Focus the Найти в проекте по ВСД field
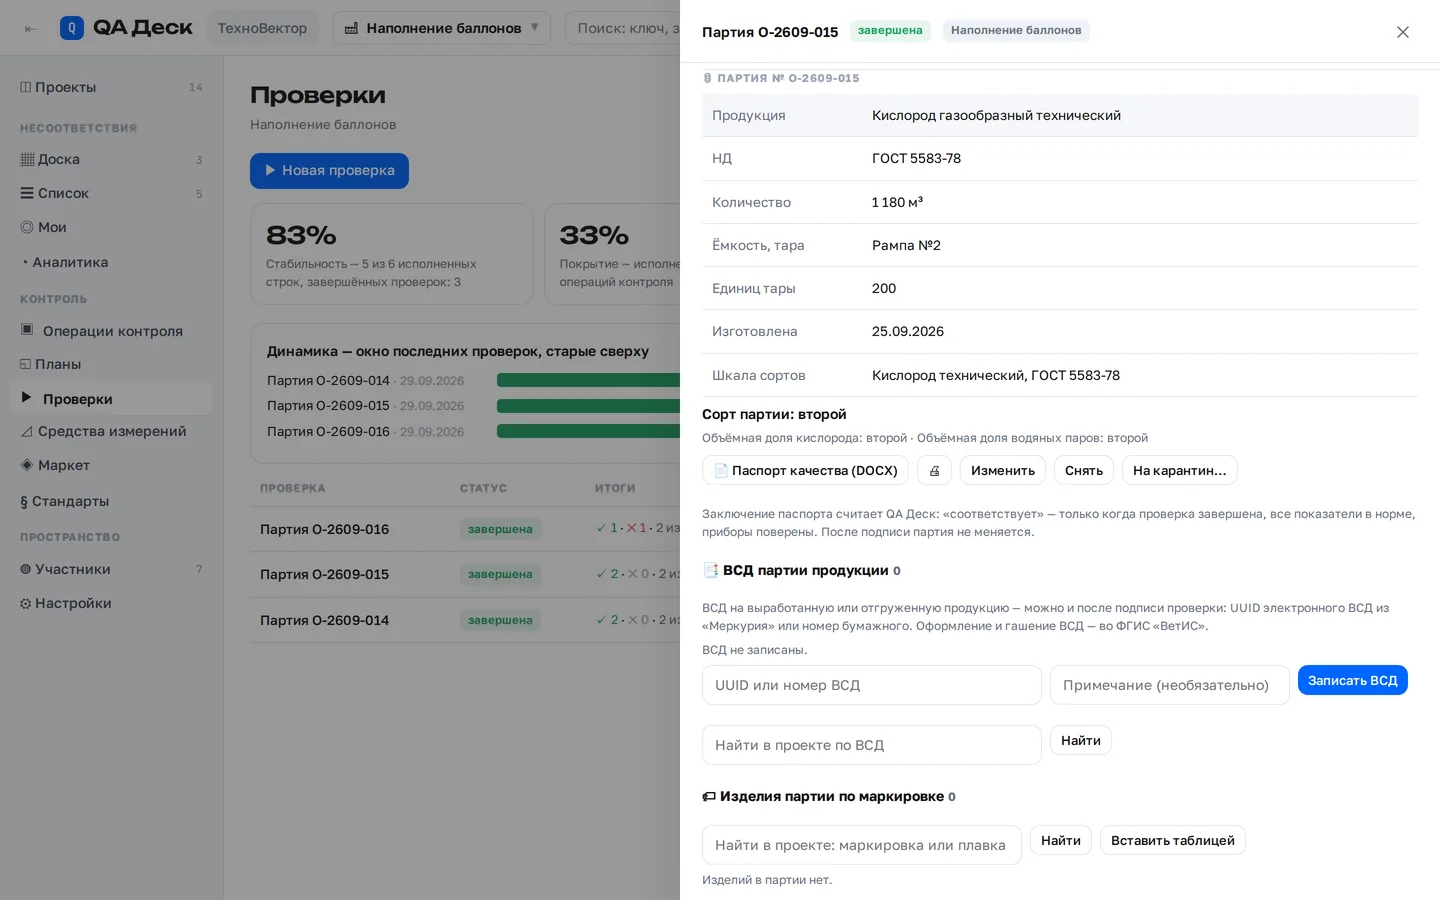Screen dimensions: 1440x900 tap(872, 745)
